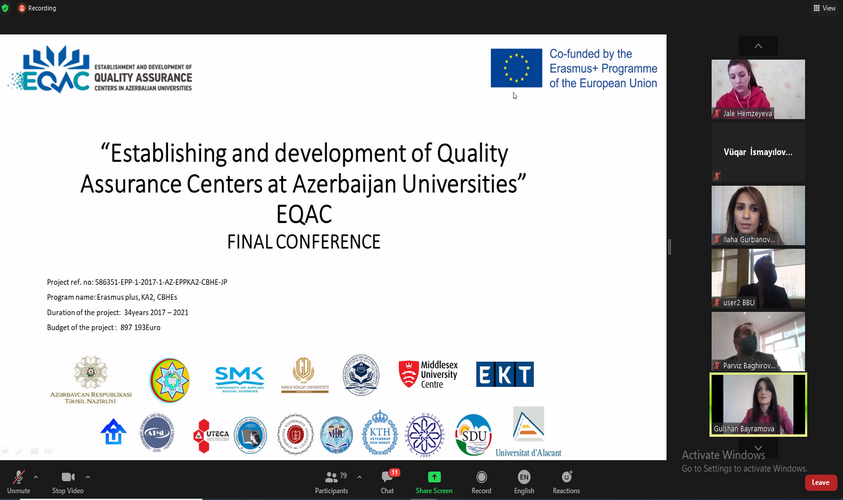The height and width of the screenshot is (500, 843).
Task: Open English interpretation language option
Action: pyautogui.click(x=524, y=481)
